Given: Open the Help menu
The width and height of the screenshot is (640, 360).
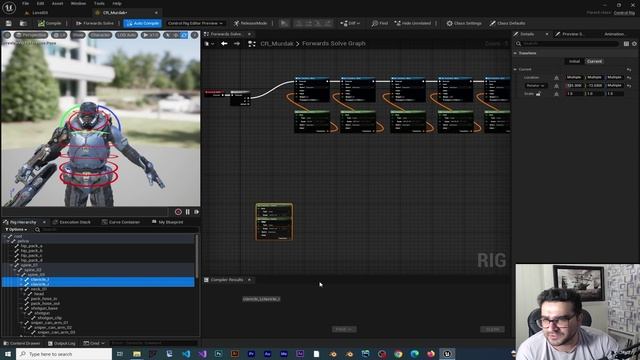Looking at the screenshot, I should pos(117,3).
